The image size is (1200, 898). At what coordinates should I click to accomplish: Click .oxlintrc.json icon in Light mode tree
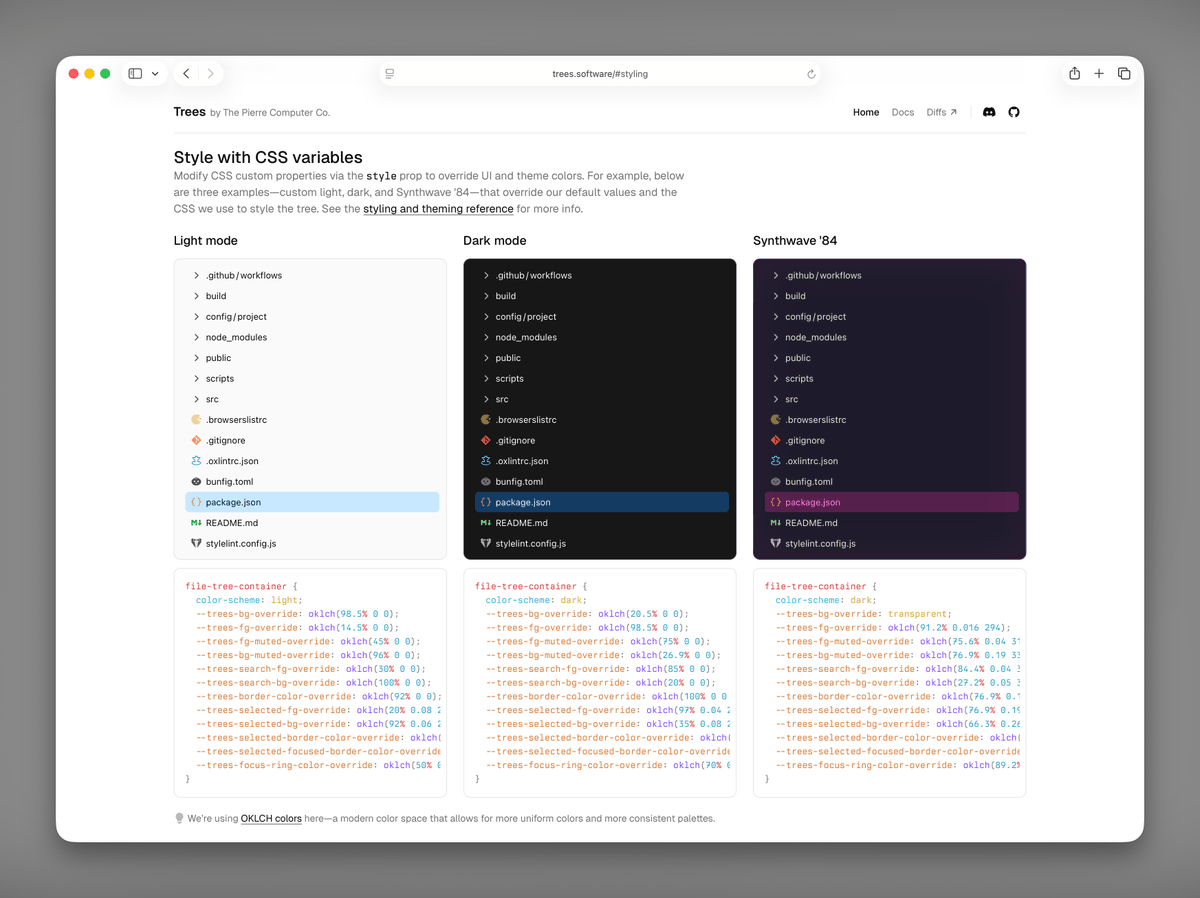[196, 461]
